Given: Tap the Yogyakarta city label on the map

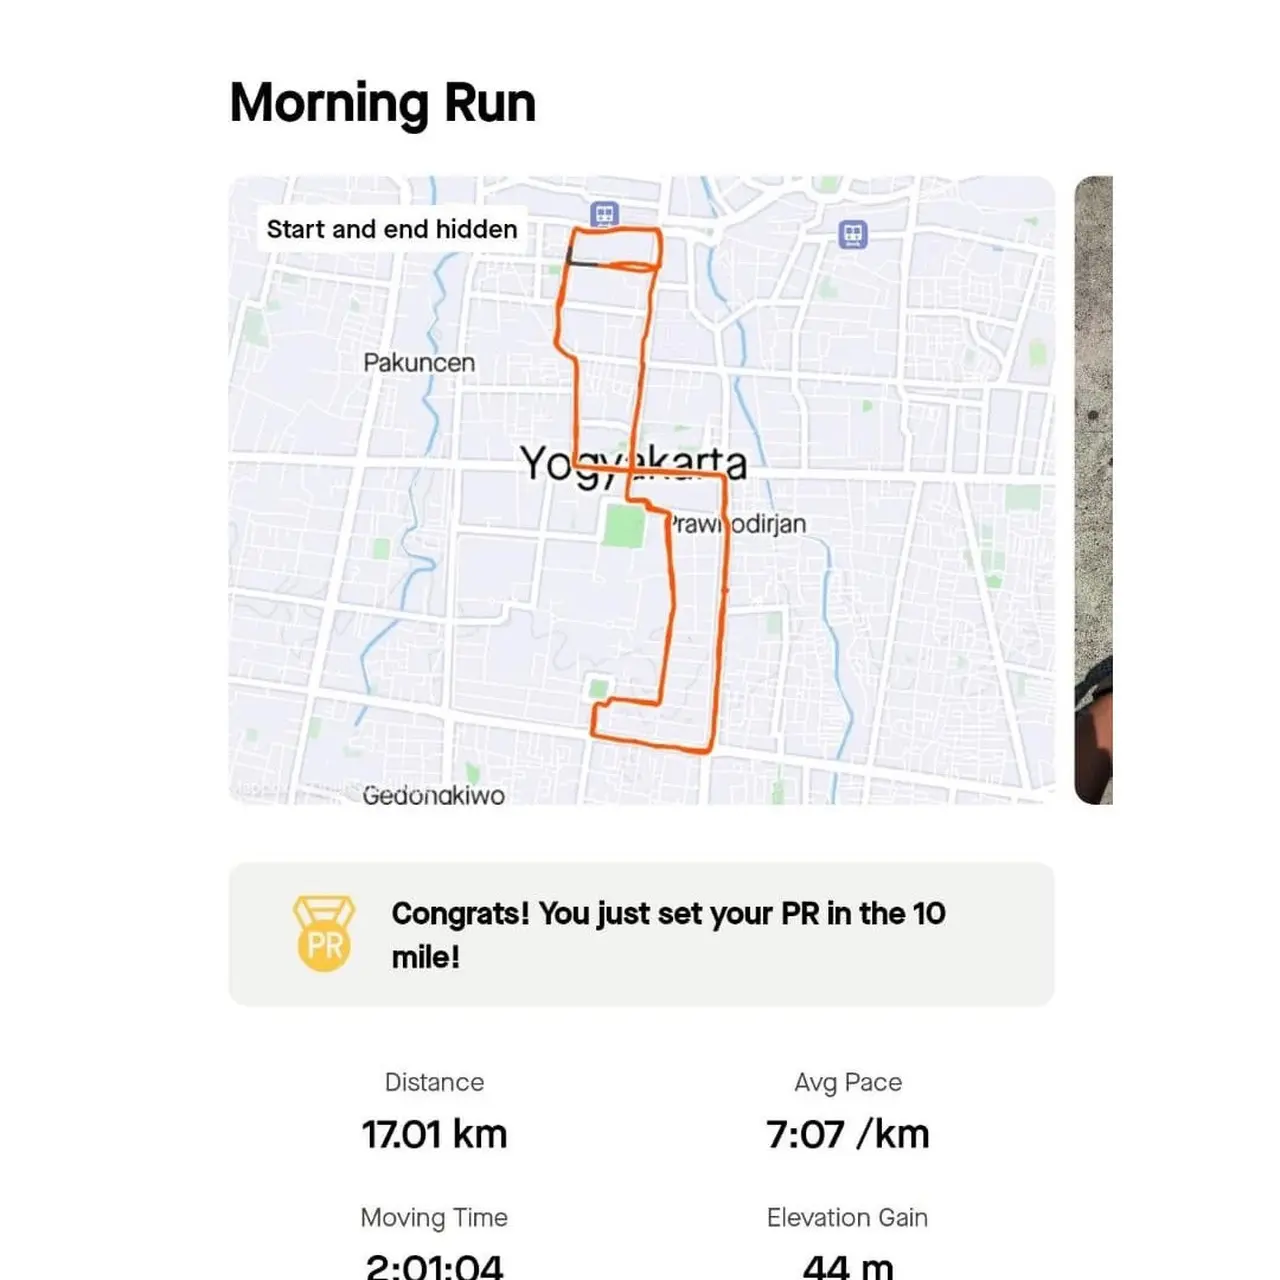Looking at the screenshot, I should point(633,464).
